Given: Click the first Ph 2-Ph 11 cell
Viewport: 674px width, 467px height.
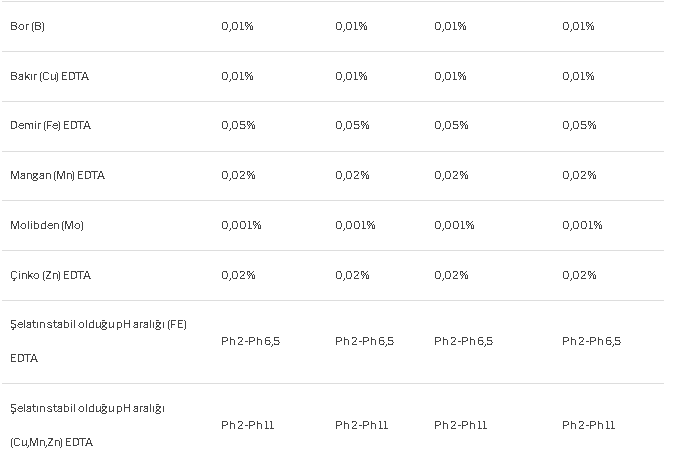Looking at the screenshot, I should pos(248,425).
